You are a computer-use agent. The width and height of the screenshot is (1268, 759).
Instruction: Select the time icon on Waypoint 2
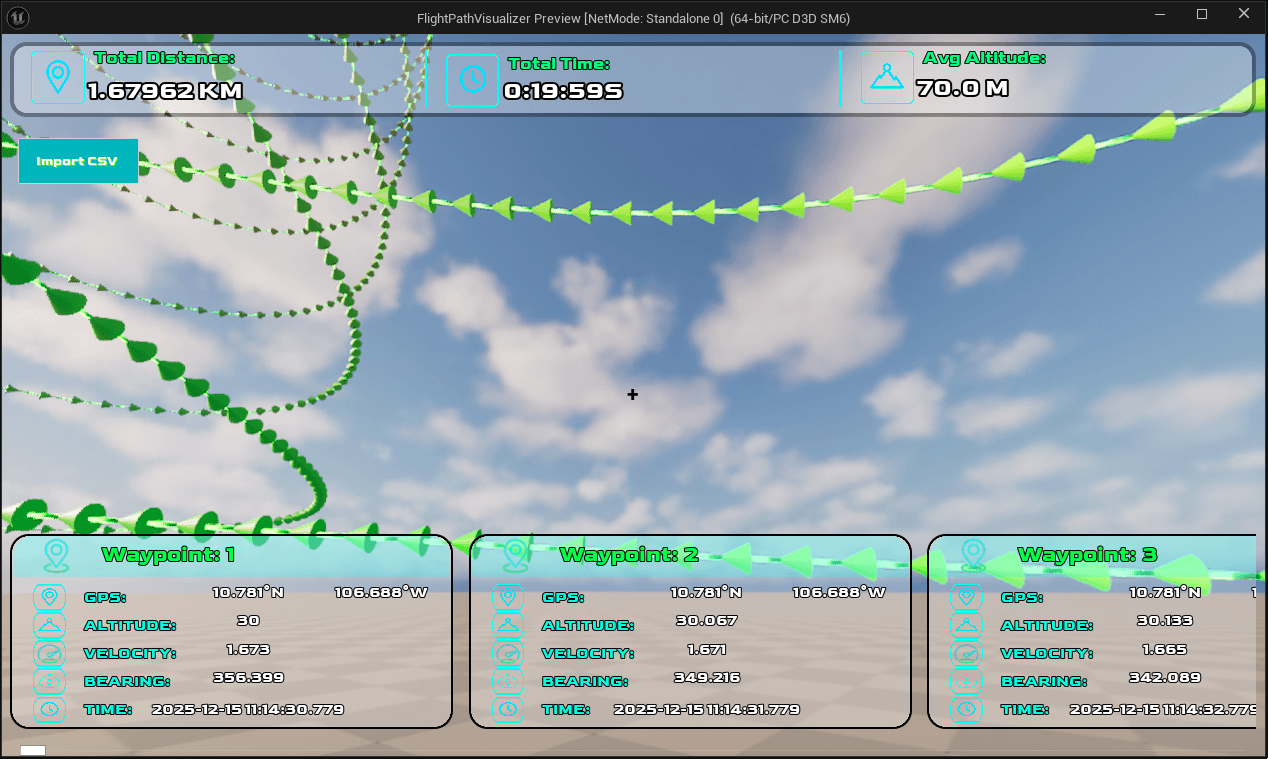508,709
